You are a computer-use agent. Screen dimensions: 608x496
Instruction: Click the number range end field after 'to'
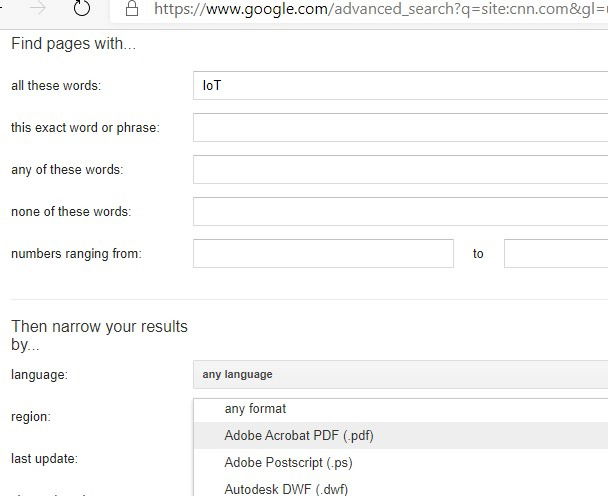(555, 254)
